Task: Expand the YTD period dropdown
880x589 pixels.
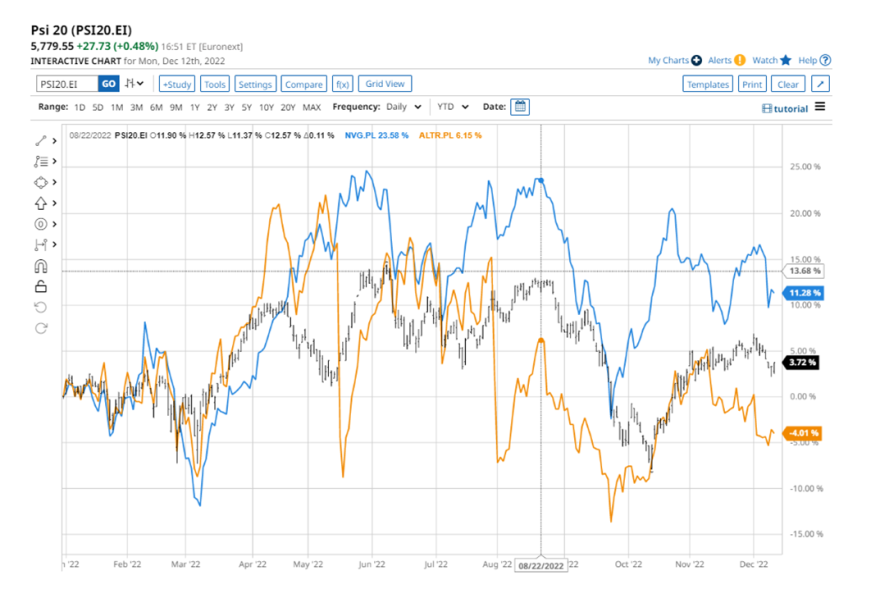Action: pos(452,107)
